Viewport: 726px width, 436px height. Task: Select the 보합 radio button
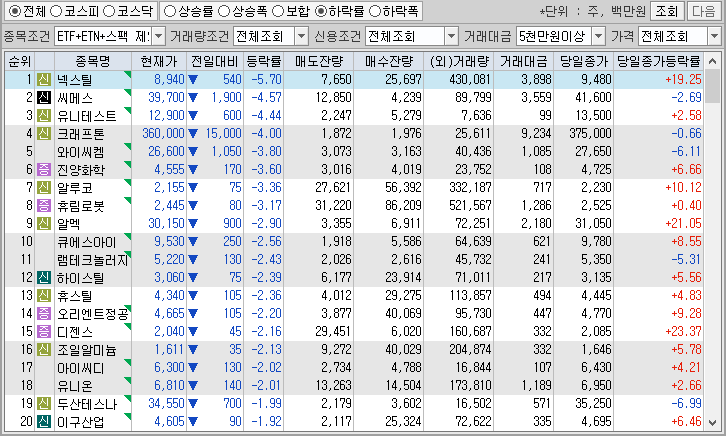click(277, 11)
